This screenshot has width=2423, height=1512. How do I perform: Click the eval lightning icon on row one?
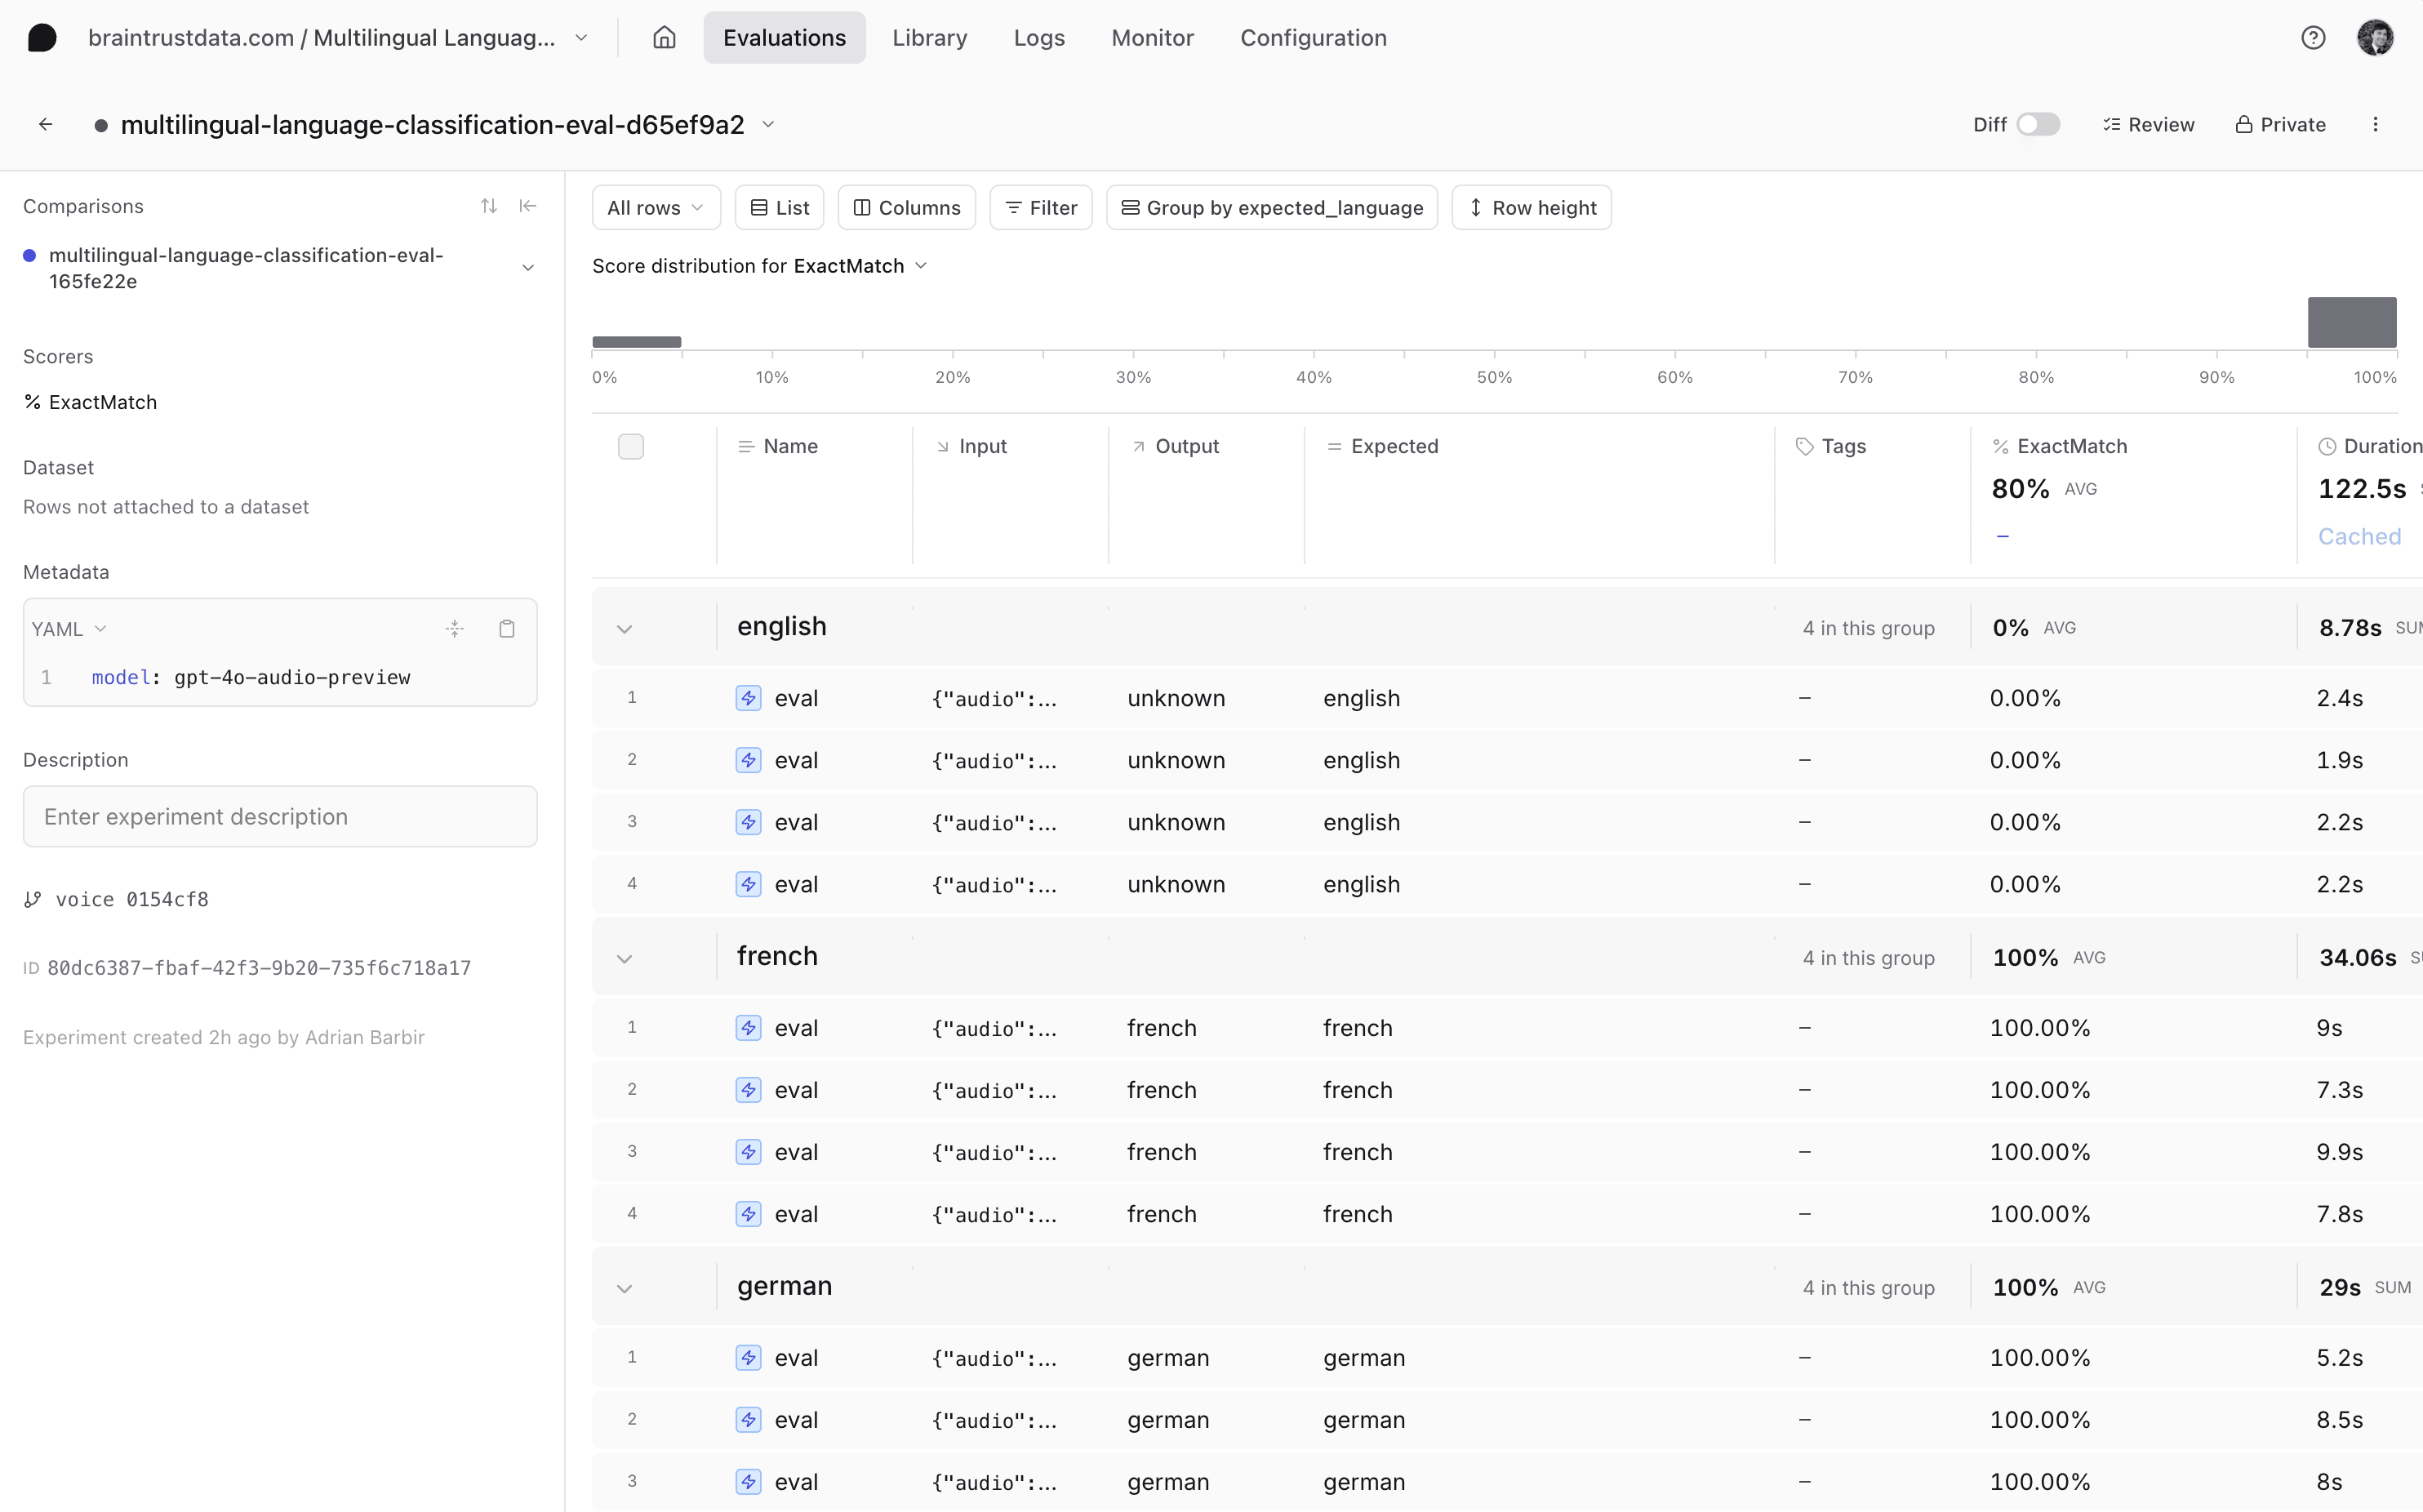[748, 697]
